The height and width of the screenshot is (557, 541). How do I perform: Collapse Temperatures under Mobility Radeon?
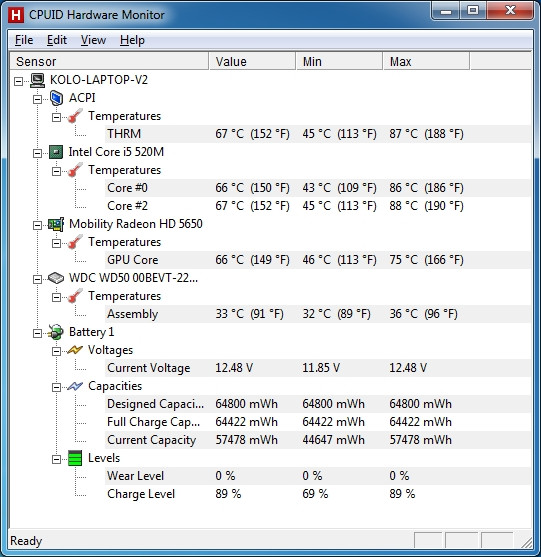(x=56, y=244)
